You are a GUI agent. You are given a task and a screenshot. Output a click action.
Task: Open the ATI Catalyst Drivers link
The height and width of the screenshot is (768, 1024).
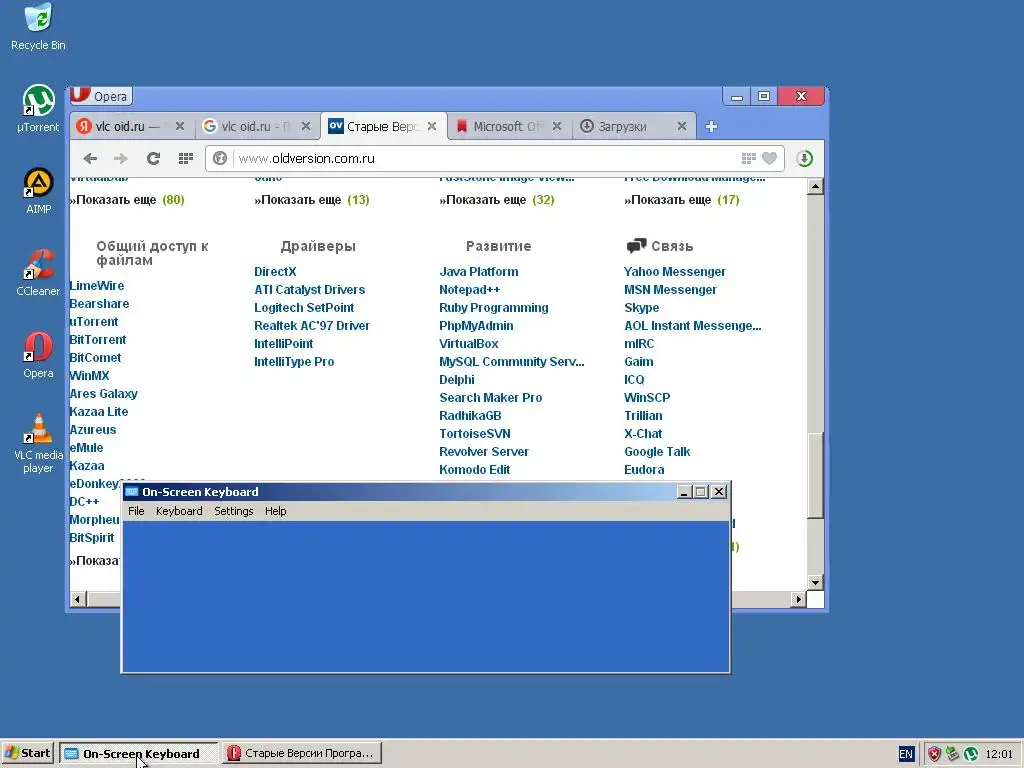click(x=310, y=290)
